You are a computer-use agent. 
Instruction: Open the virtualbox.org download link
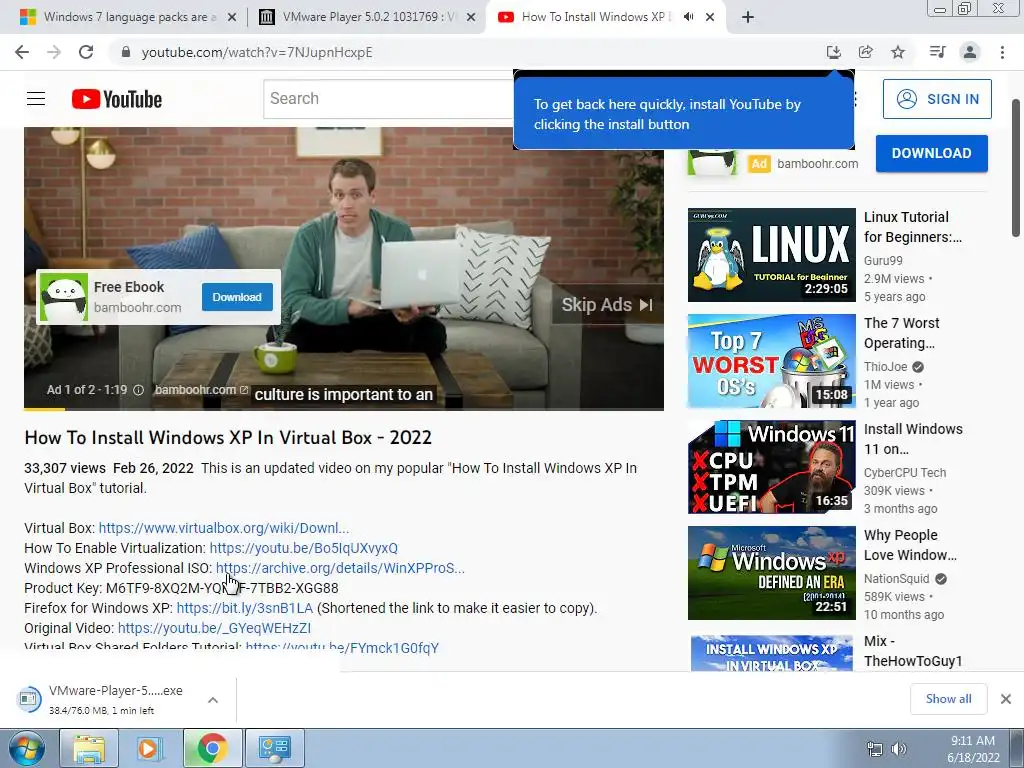[x=224, y=528]
